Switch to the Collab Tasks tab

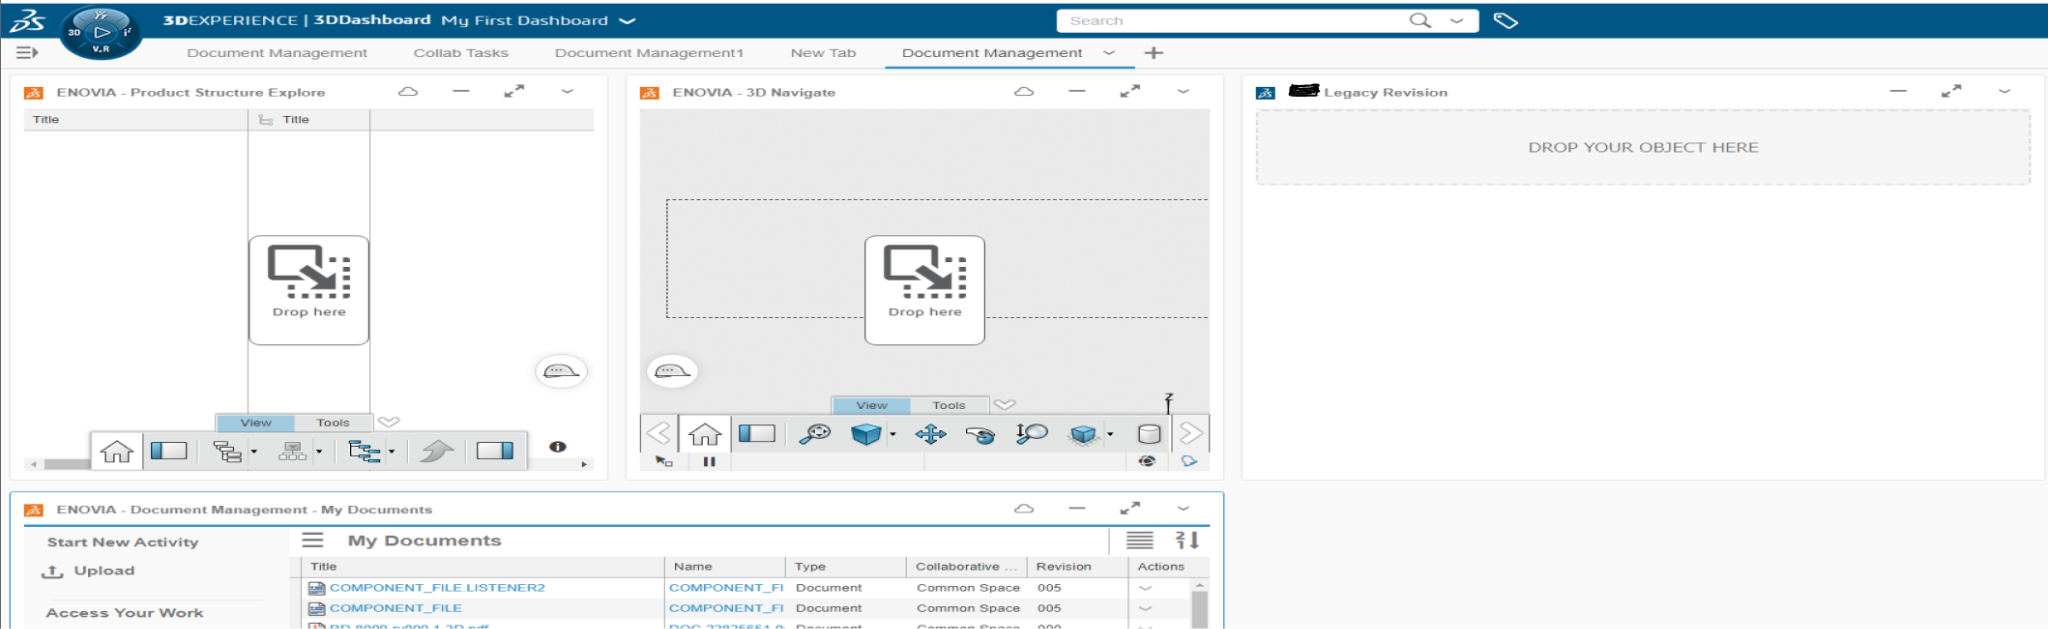(461, 53)
